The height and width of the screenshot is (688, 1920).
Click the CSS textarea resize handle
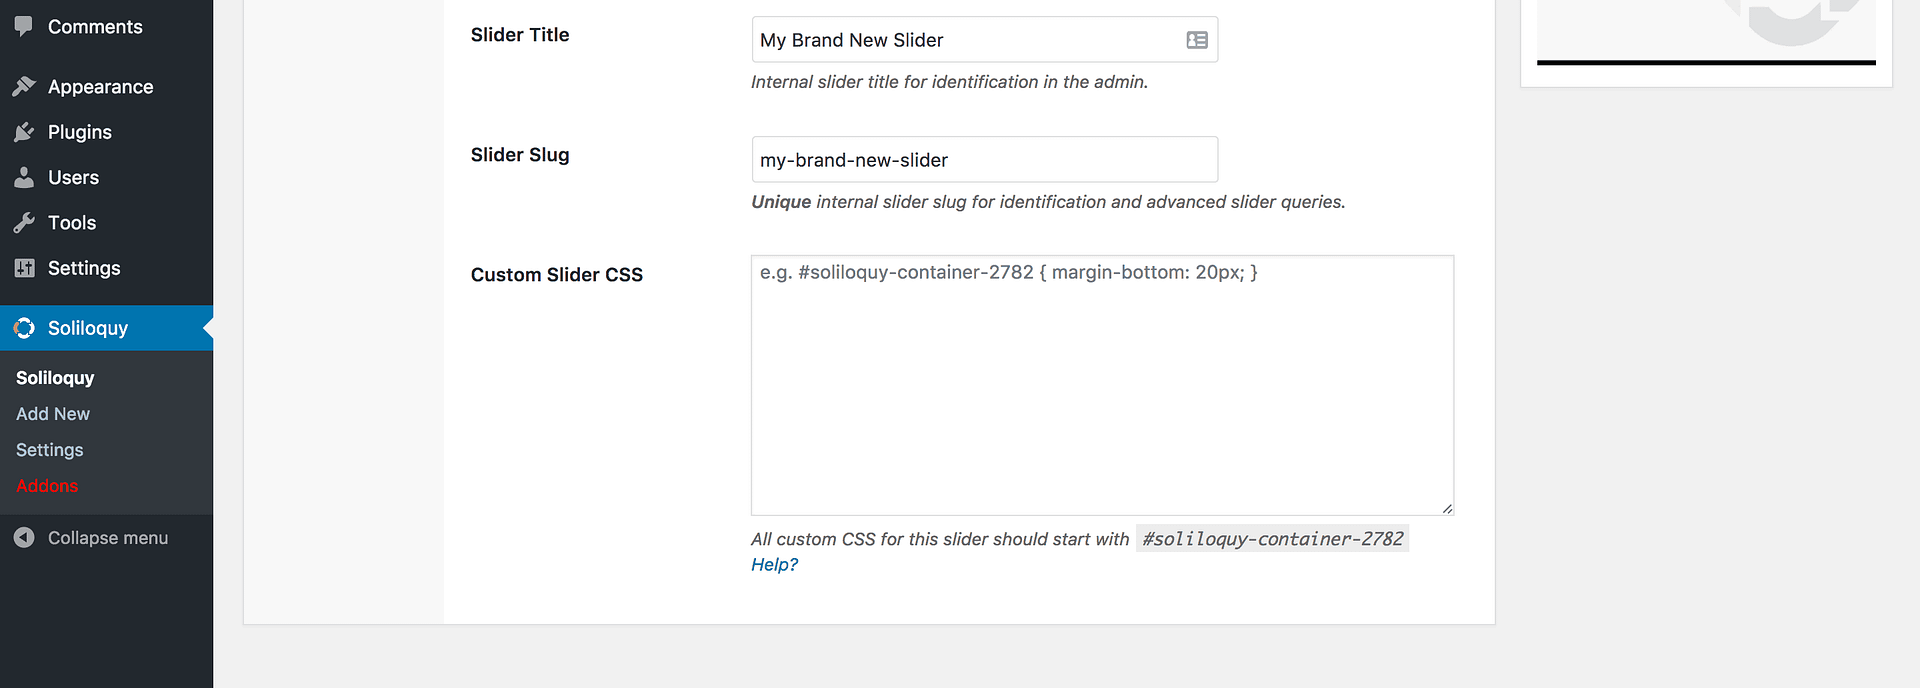pyautogui.click(x=1447, y=508)
